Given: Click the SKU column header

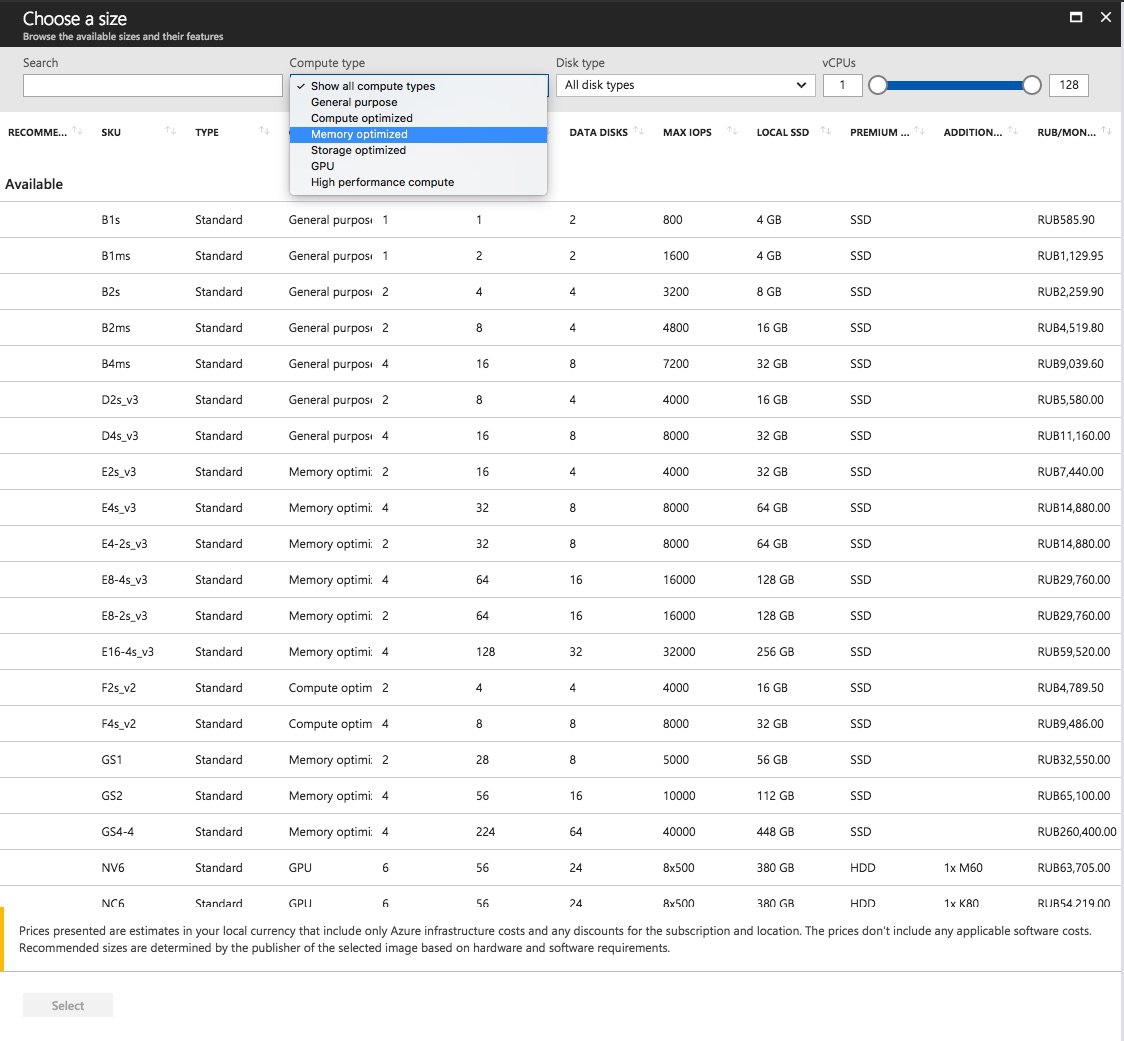Looking at the screenshot, I should point(111,132).
